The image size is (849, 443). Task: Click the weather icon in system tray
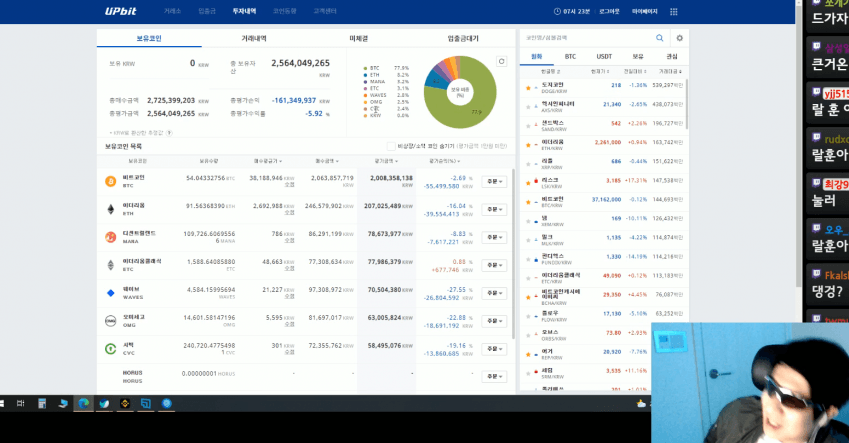click(641, 403)
